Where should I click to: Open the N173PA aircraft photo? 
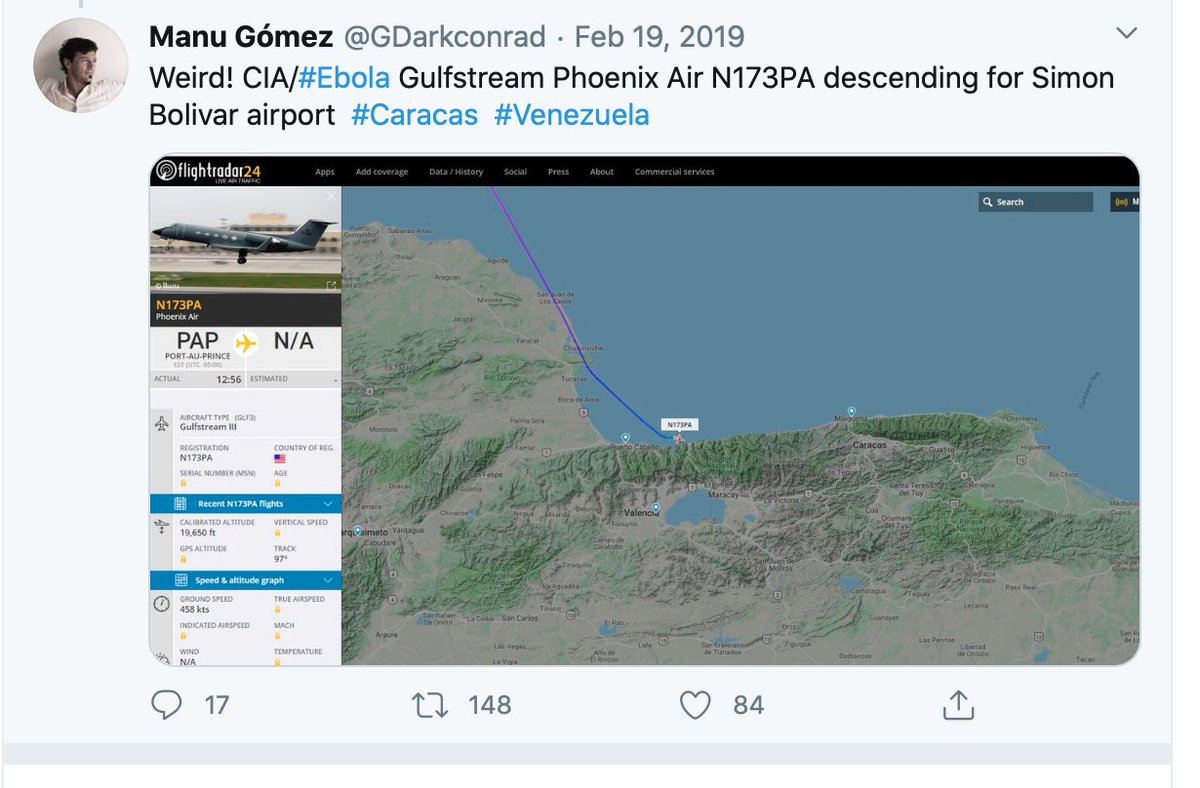coord(246,239)
